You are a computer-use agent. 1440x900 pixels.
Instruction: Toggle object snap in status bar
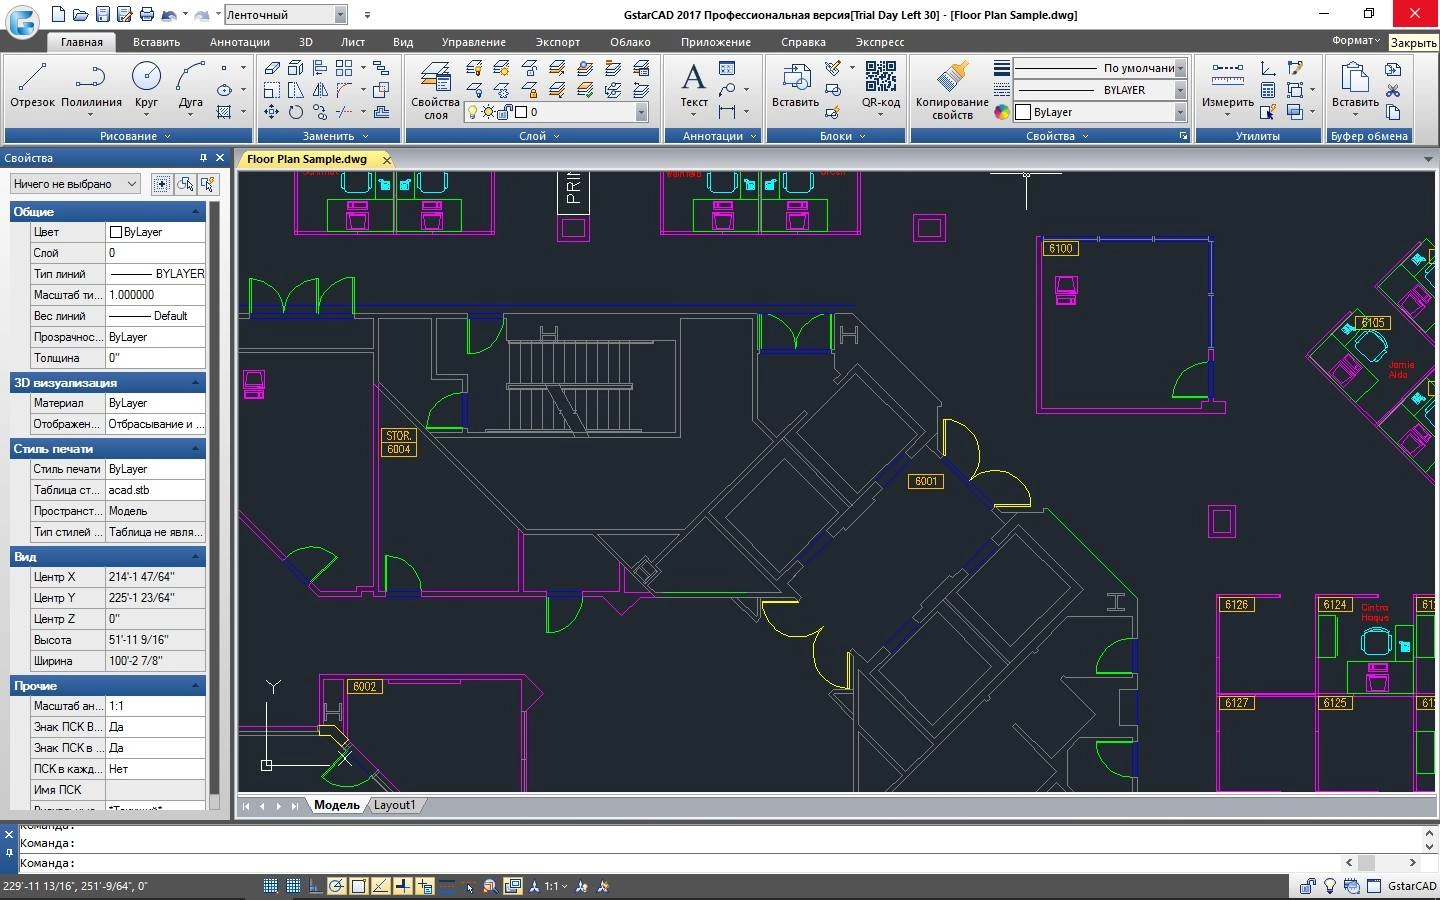pos(359,886)
